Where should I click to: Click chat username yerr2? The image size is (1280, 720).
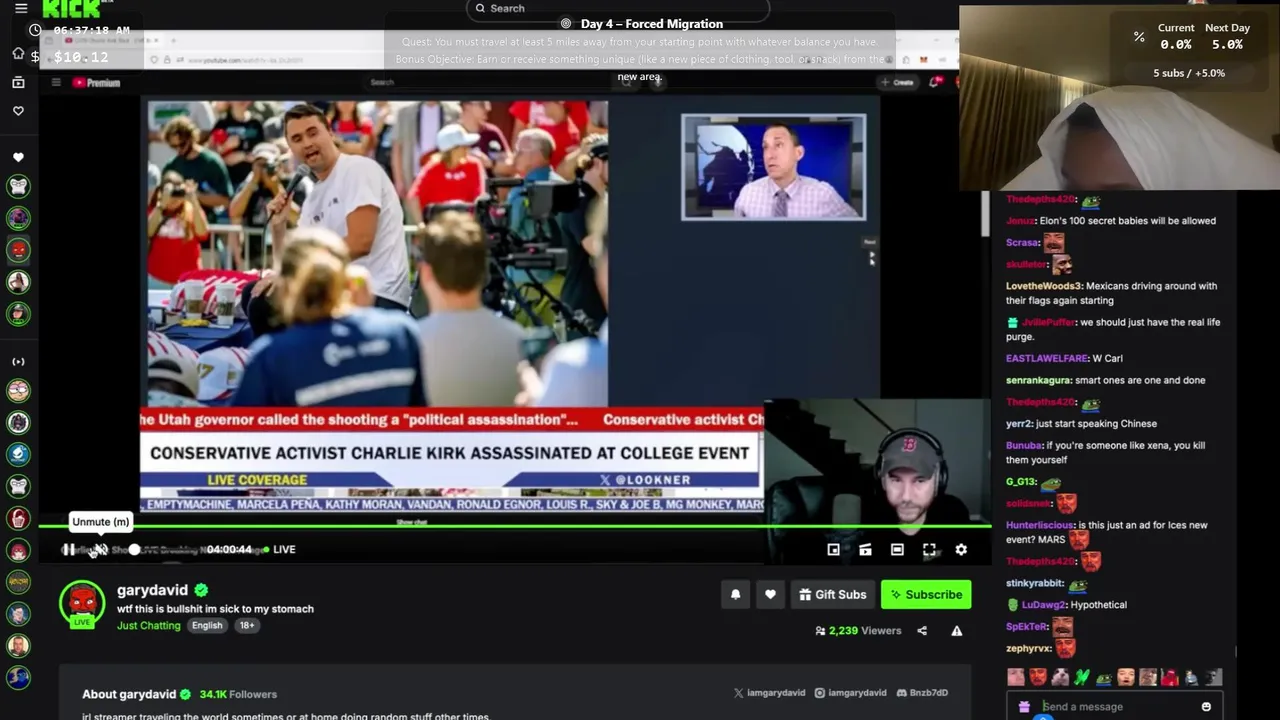(x=1018, y=423)
